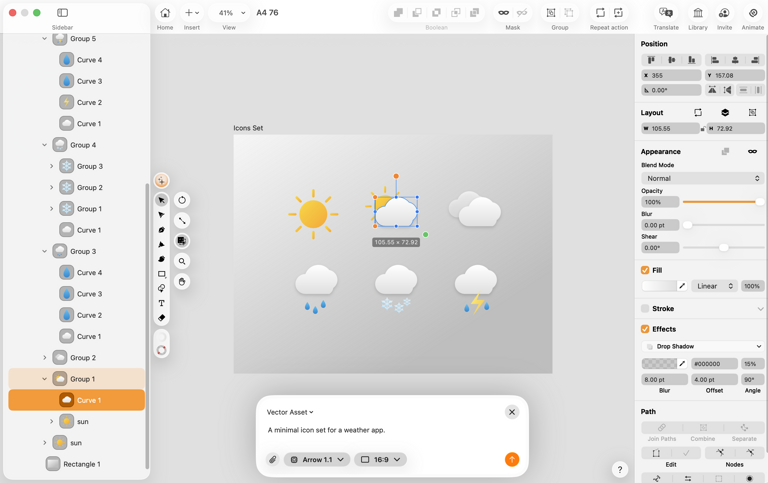768x483 pixels.
Task: Open the Animate mode
Action: [753, 13]
